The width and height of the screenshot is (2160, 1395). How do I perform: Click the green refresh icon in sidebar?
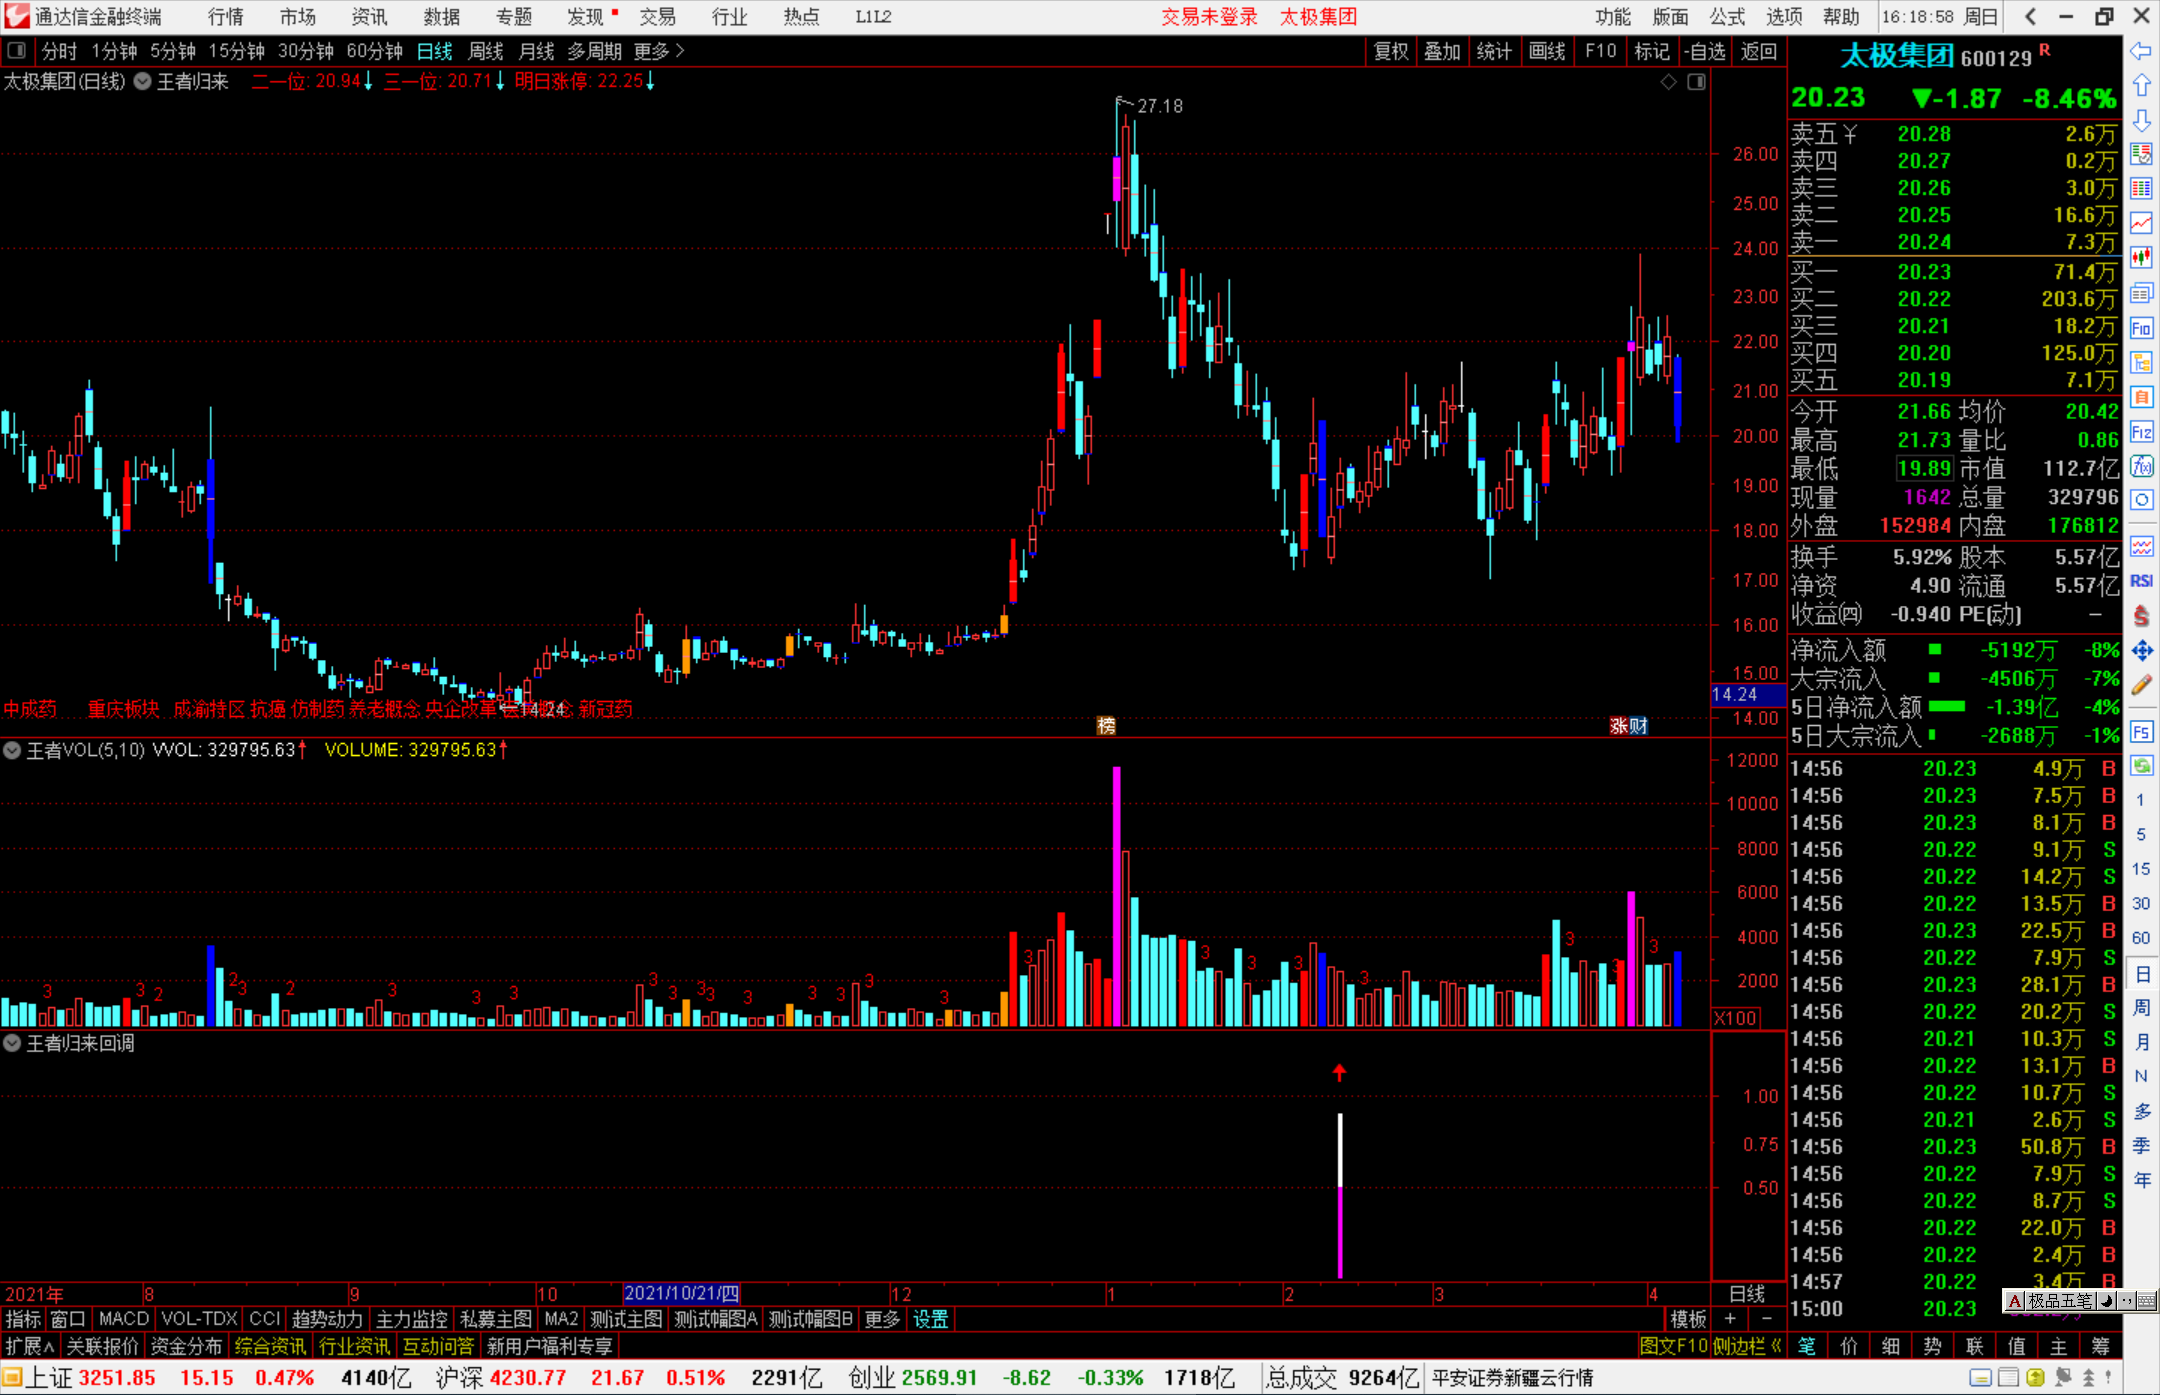2141,766
